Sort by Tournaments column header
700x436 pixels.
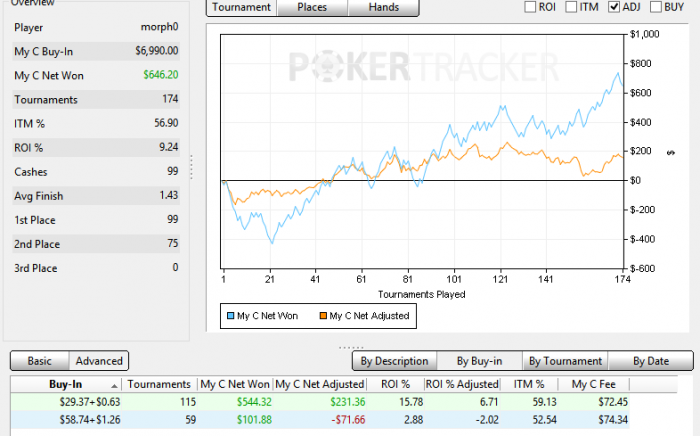point(159,384)
